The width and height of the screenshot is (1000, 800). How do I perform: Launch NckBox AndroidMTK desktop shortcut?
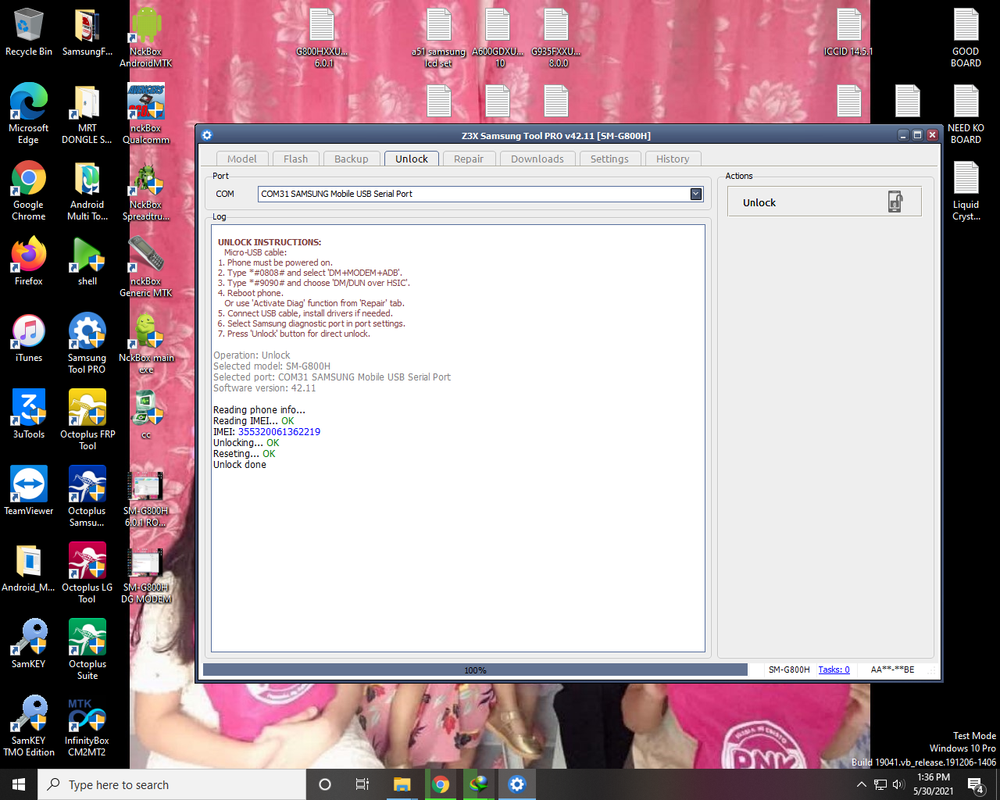point(145,37)
